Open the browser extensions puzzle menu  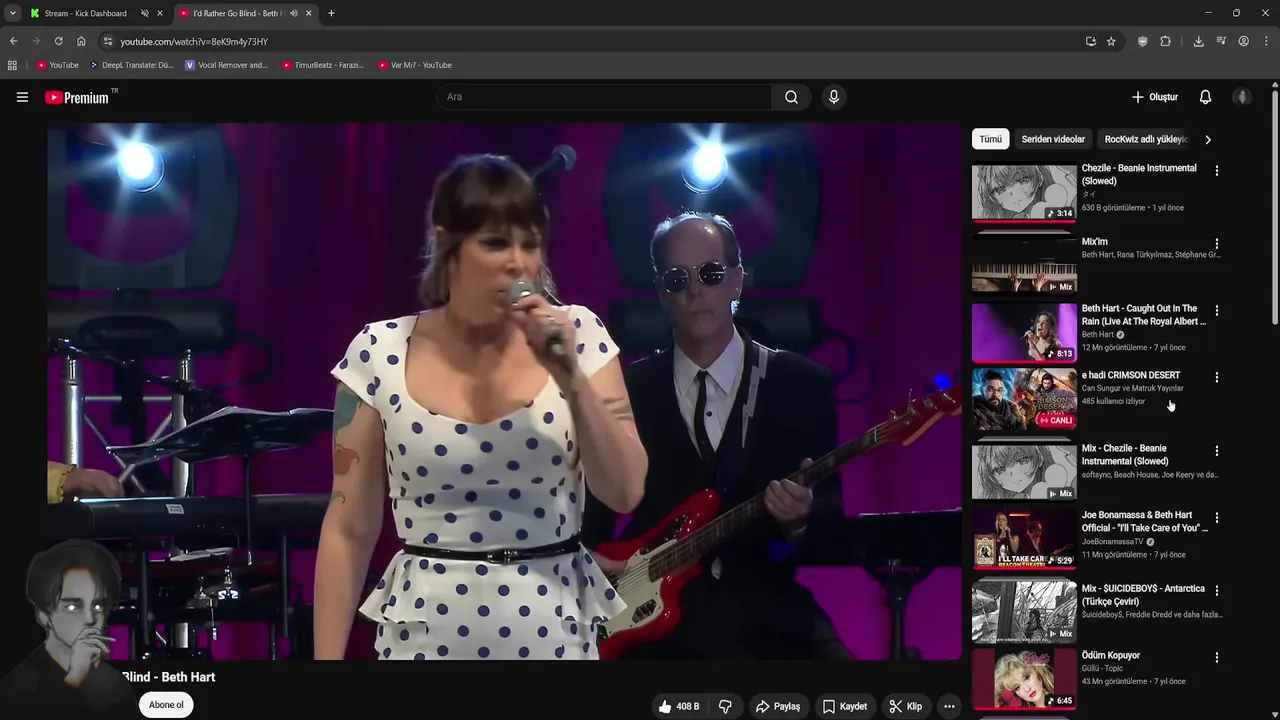[x=1165, y=41]
